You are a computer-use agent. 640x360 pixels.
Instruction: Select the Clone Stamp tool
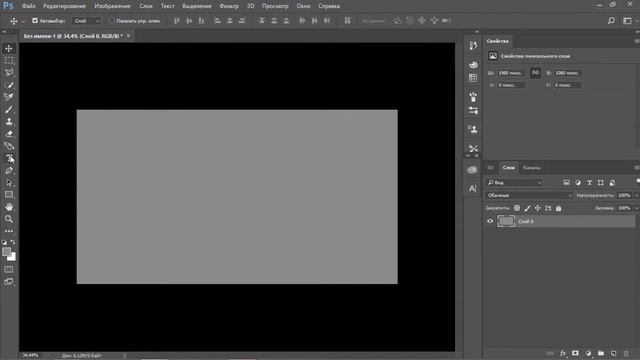click(x=9, y=122)
